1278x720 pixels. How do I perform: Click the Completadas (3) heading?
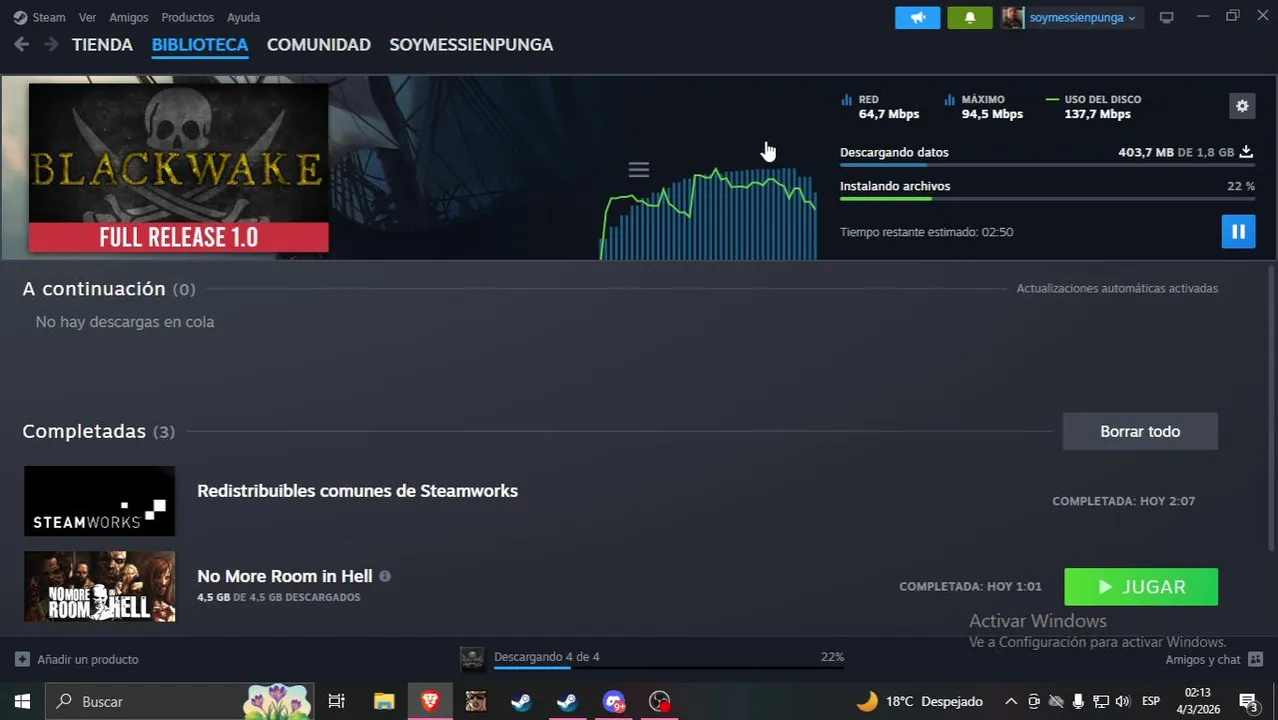pos(99,431)
